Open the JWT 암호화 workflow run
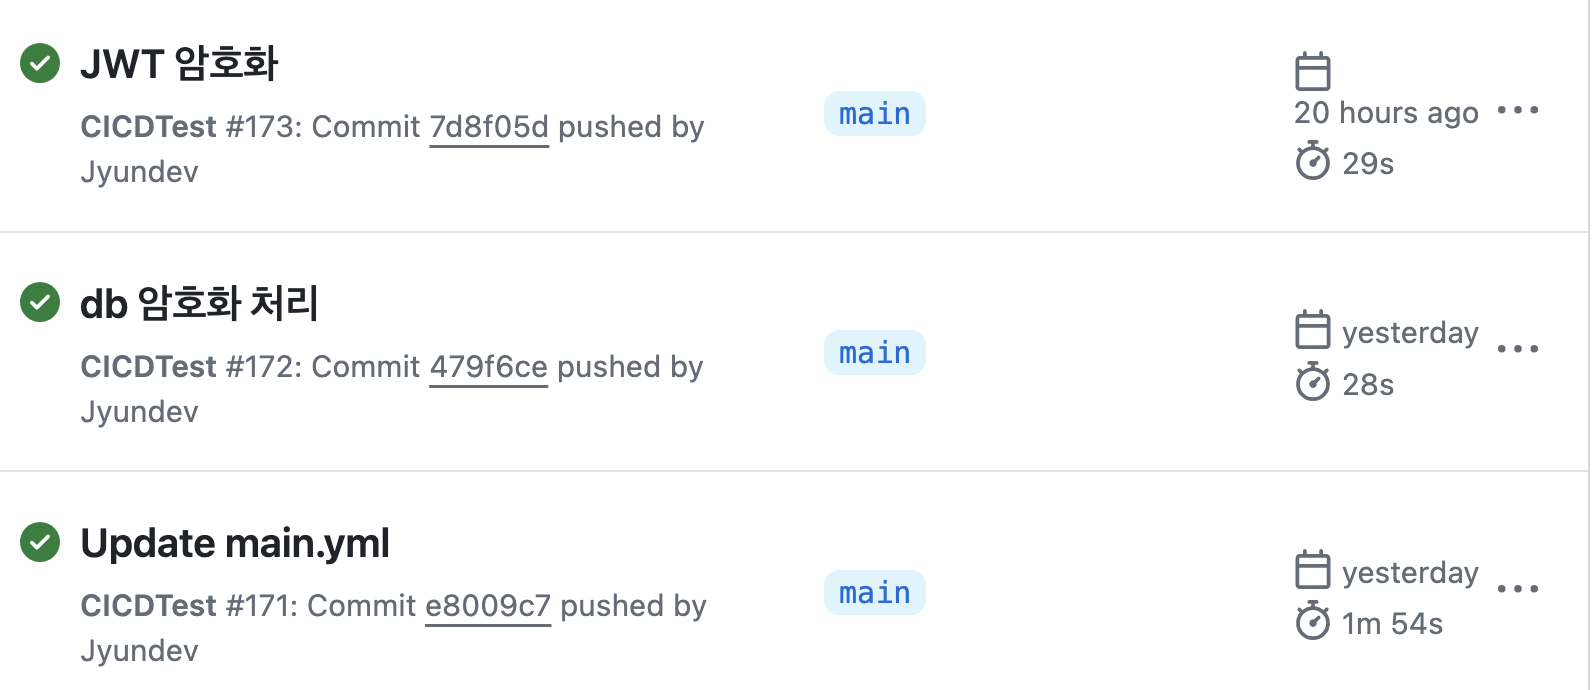Screen dimensions: 1596x690 179,64
